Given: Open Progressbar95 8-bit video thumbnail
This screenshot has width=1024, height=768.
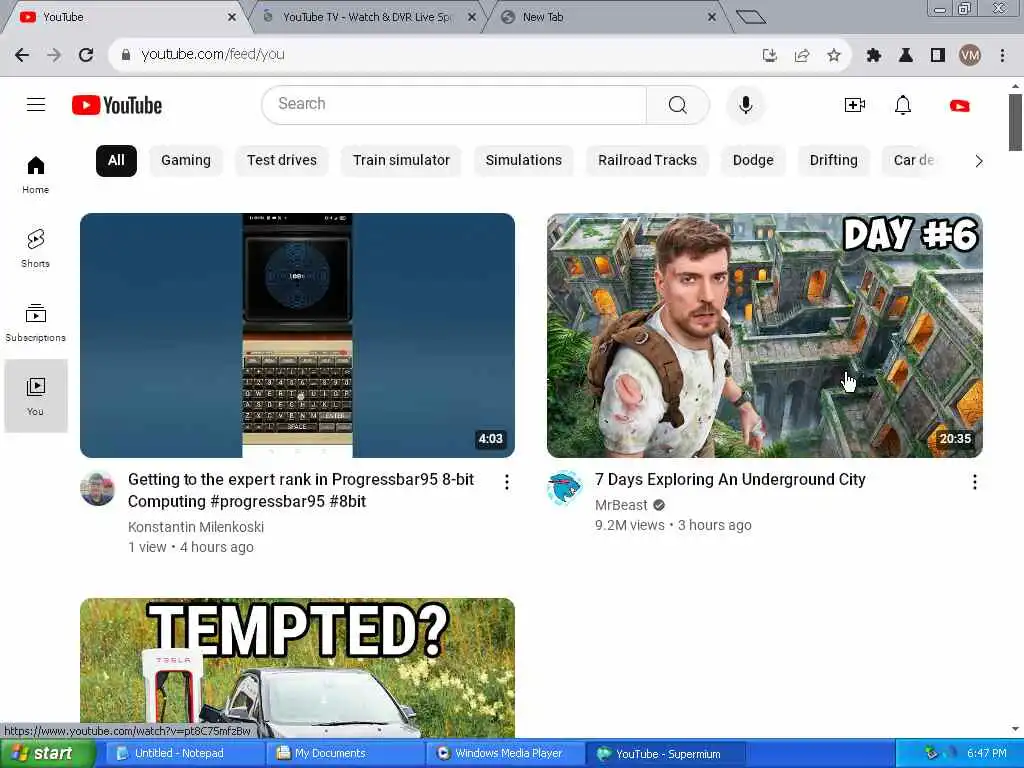Looking at the screenshot, I should click(x=297, y=335).
